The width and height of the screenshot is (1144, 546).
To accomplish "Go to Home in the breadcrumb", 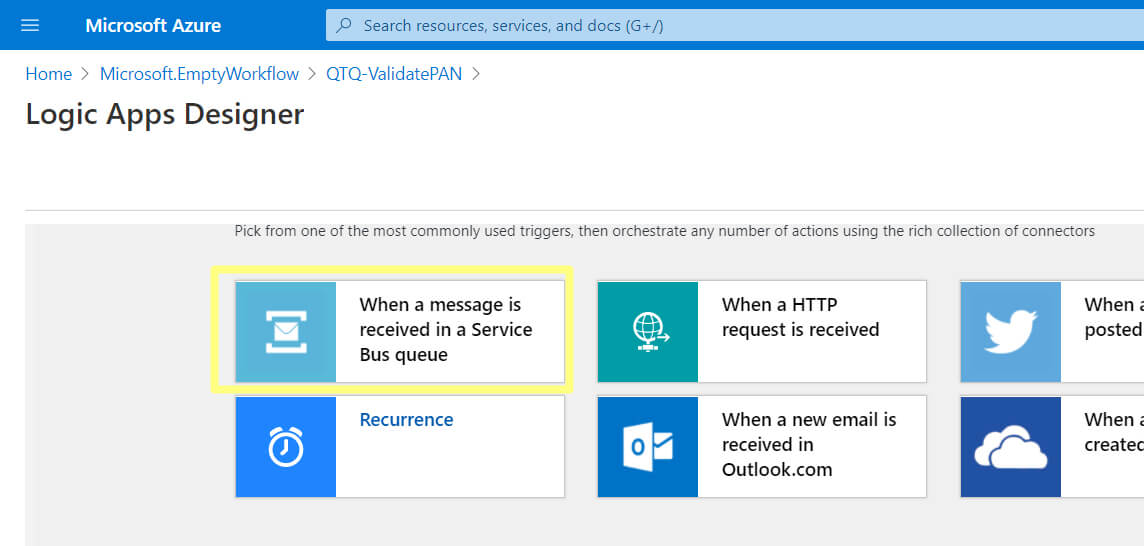I will coord(49,74).
